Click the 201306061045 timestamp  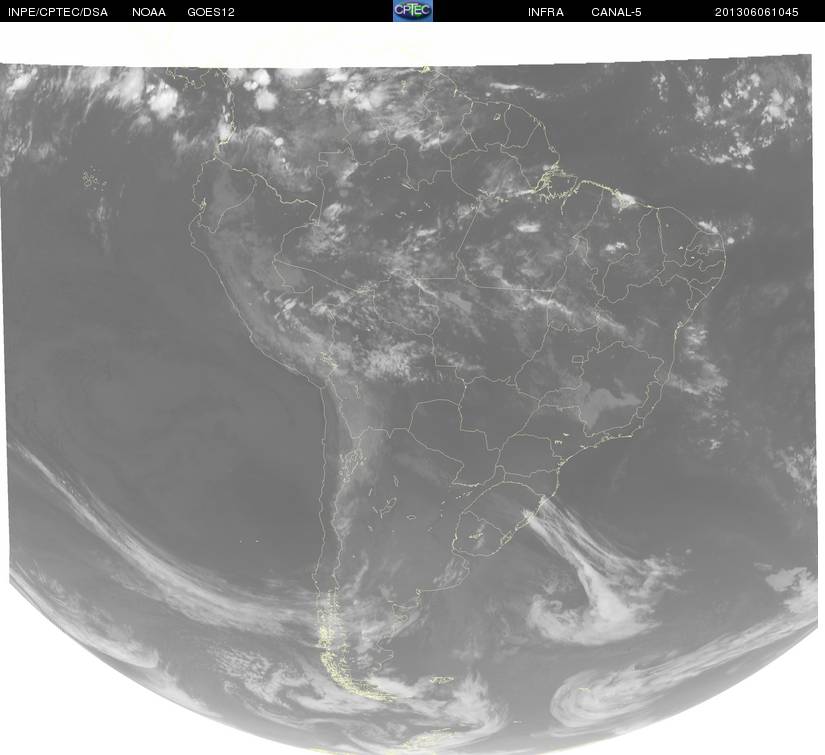click(x=757, y=12)
